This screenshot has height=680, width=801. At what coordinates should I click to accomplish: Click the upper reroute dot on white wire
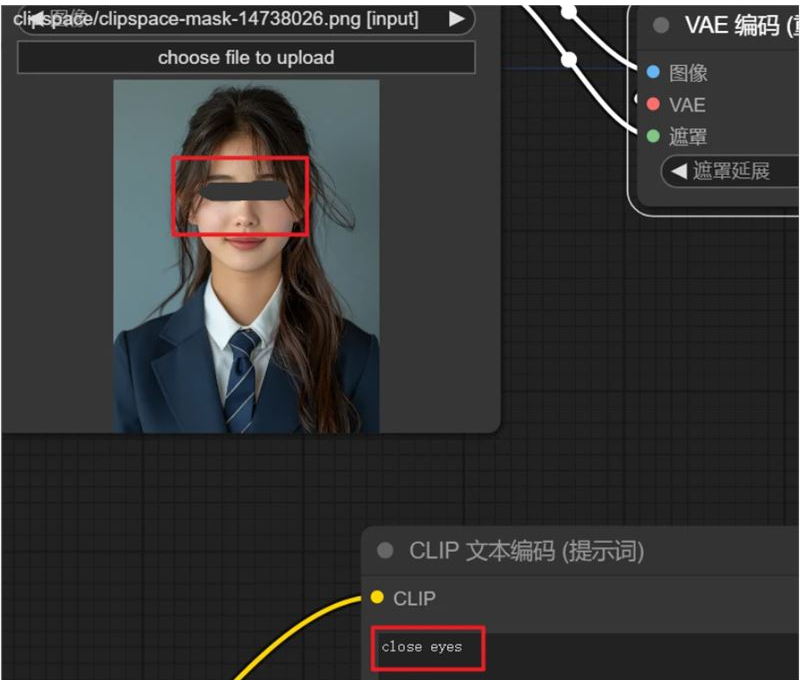pos(569,10)
